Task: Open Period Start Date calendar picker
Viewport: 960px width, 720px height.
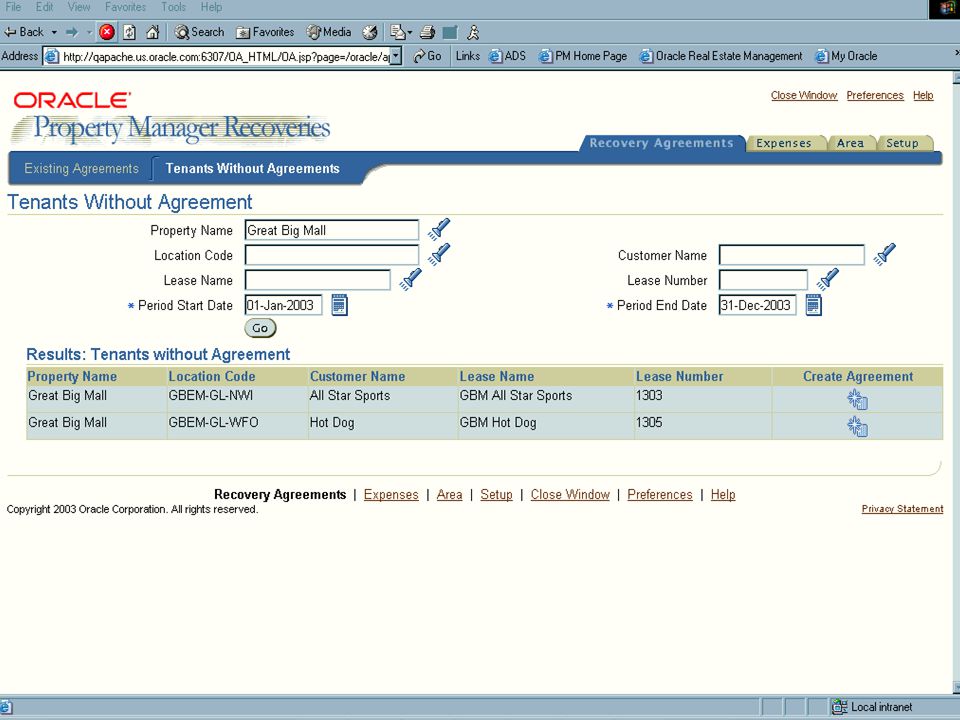Action: (x=339, y=305)
